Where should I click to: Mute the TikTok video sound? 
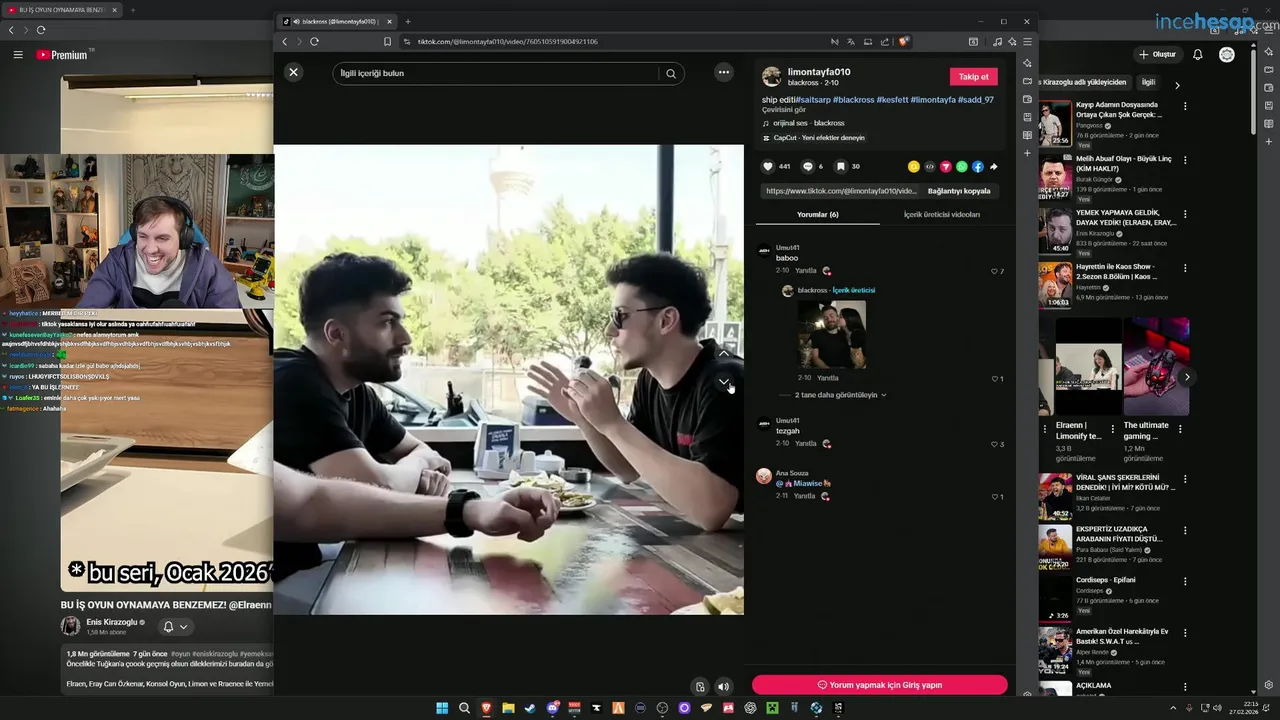(724, 687)
